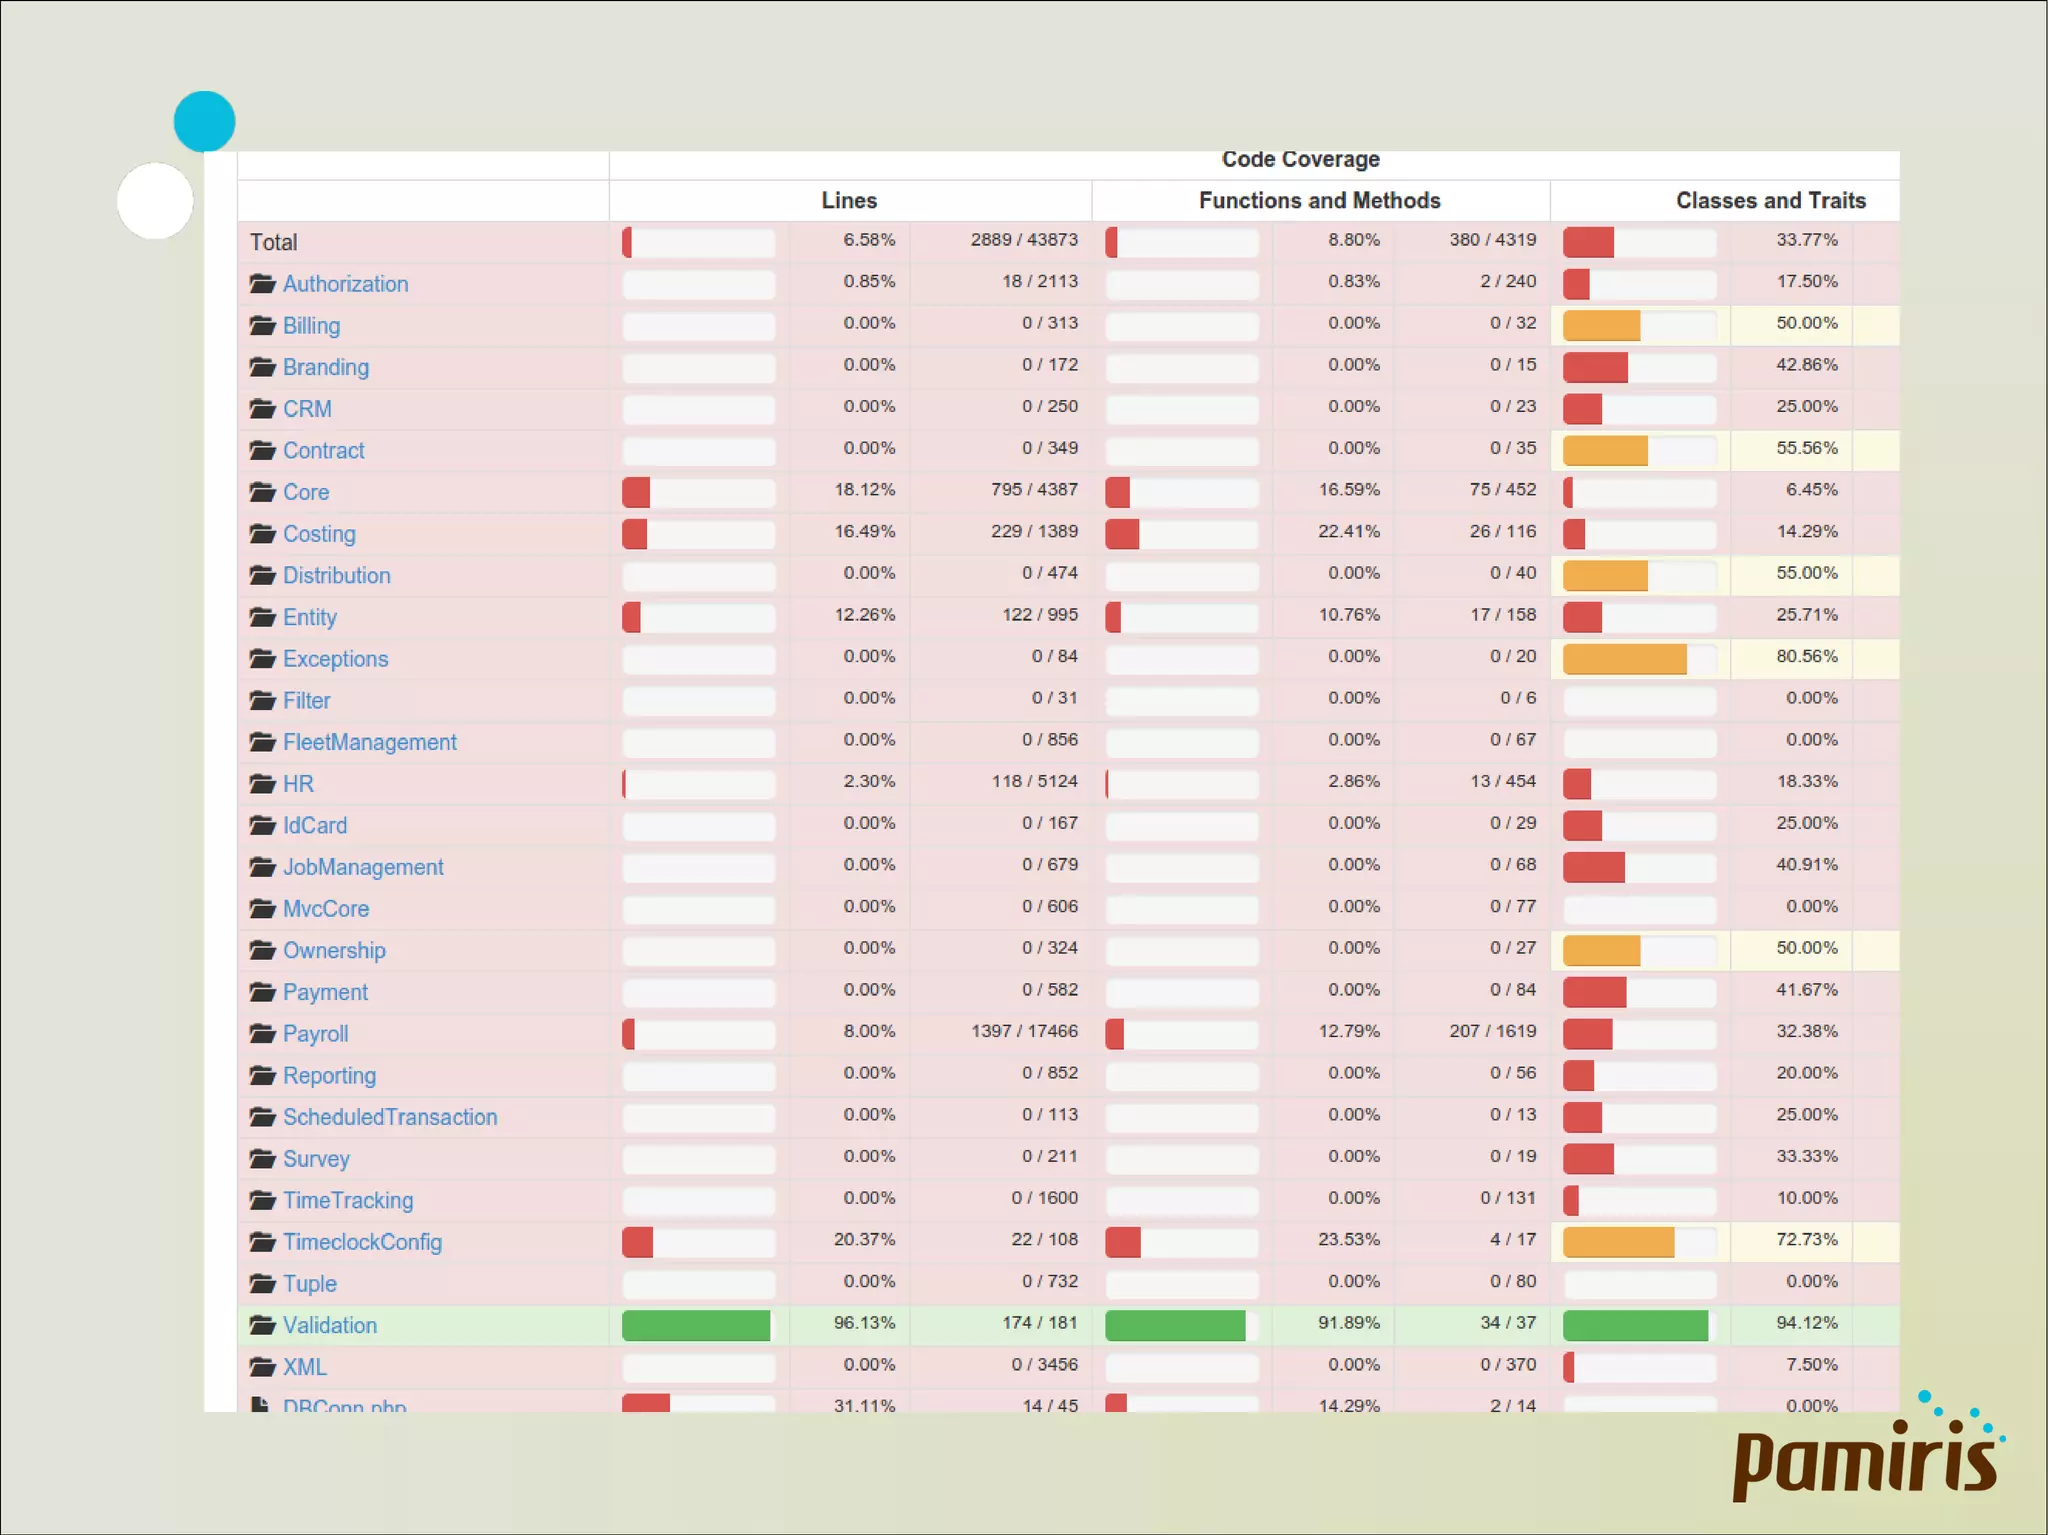This screenshot has width=2048, height=1535.
Task: Click the Classes and Traits column header
Action: point(1770,201)
